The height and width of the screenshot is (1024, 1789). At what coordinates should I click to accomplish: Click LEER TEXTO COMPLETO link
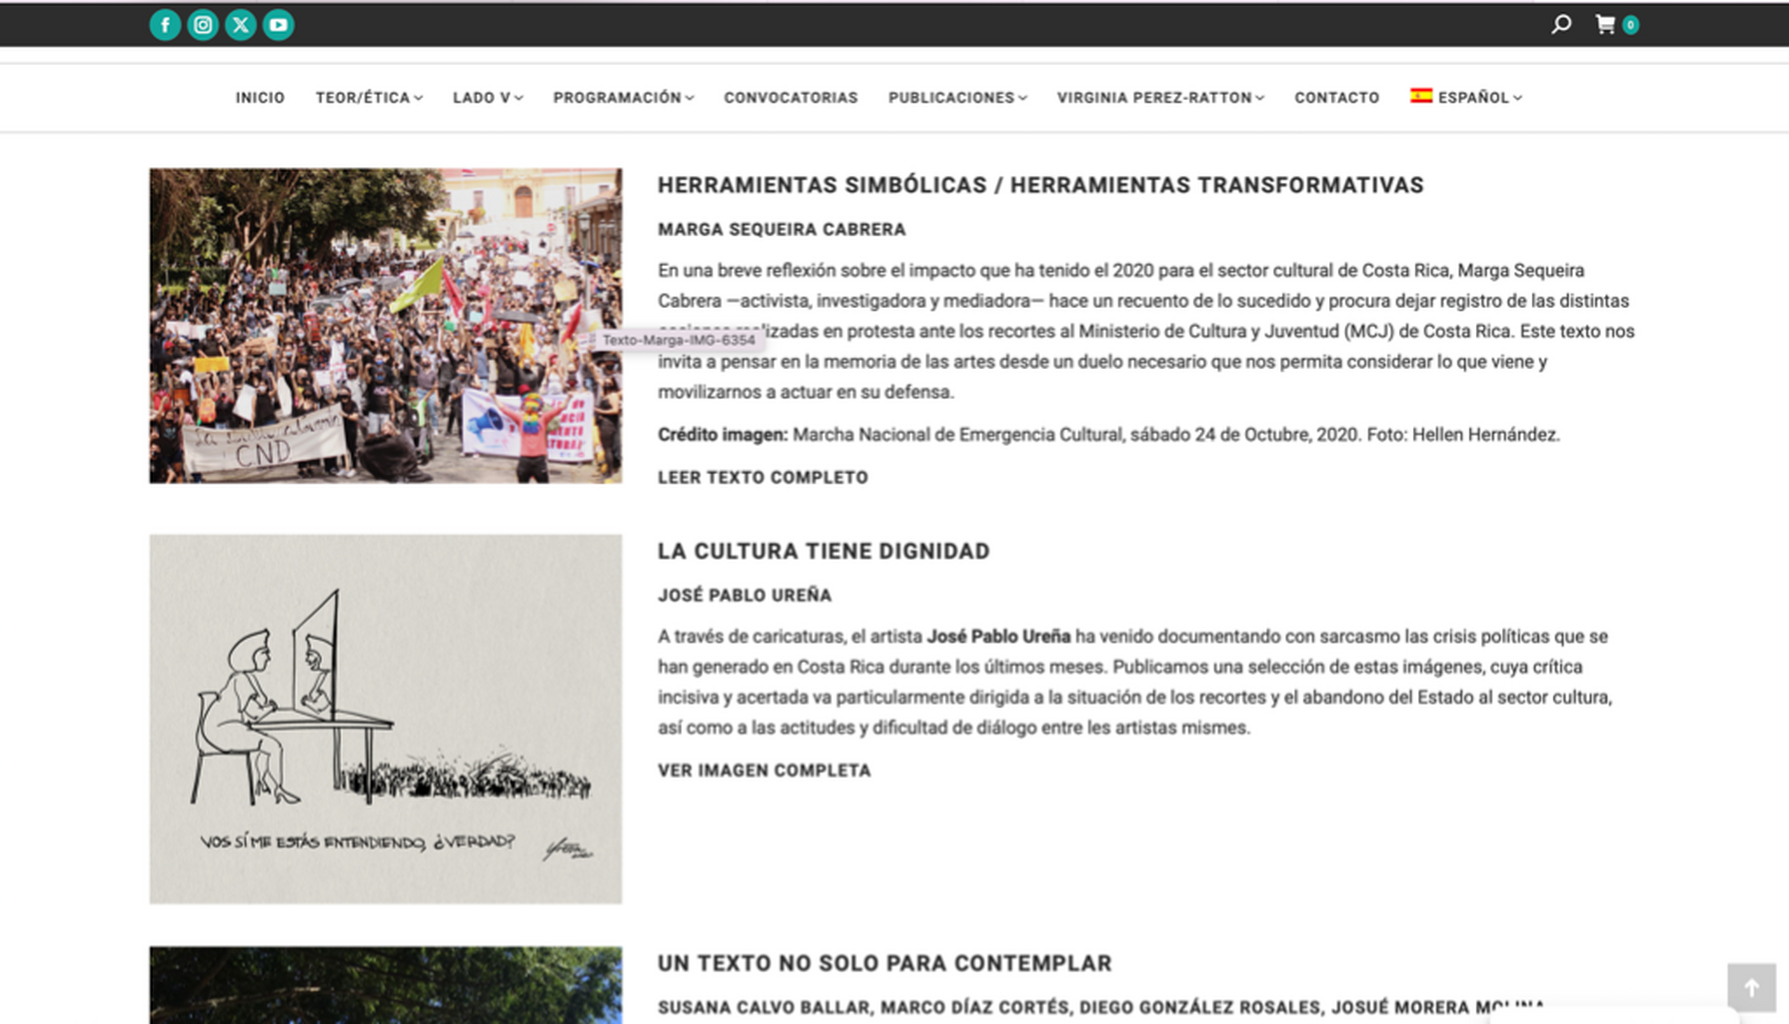[763, 478]
